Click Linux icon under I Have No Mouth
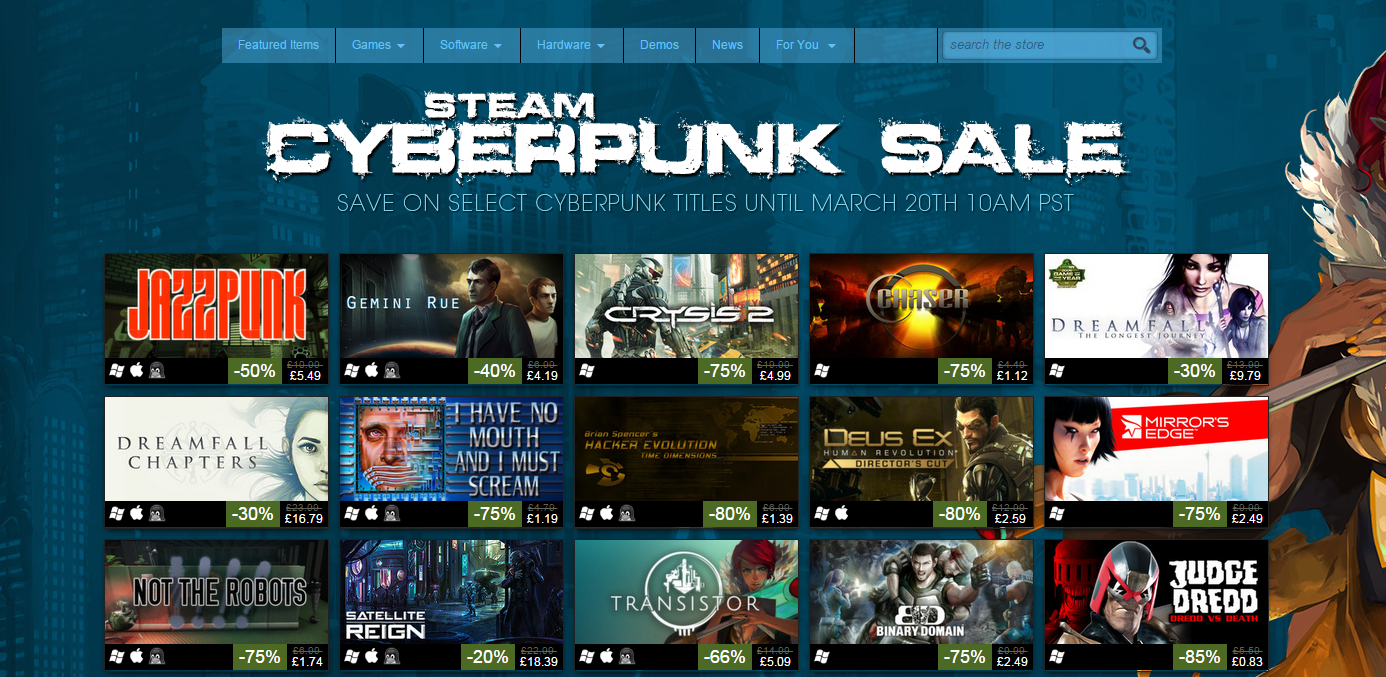 pos(391,514)
